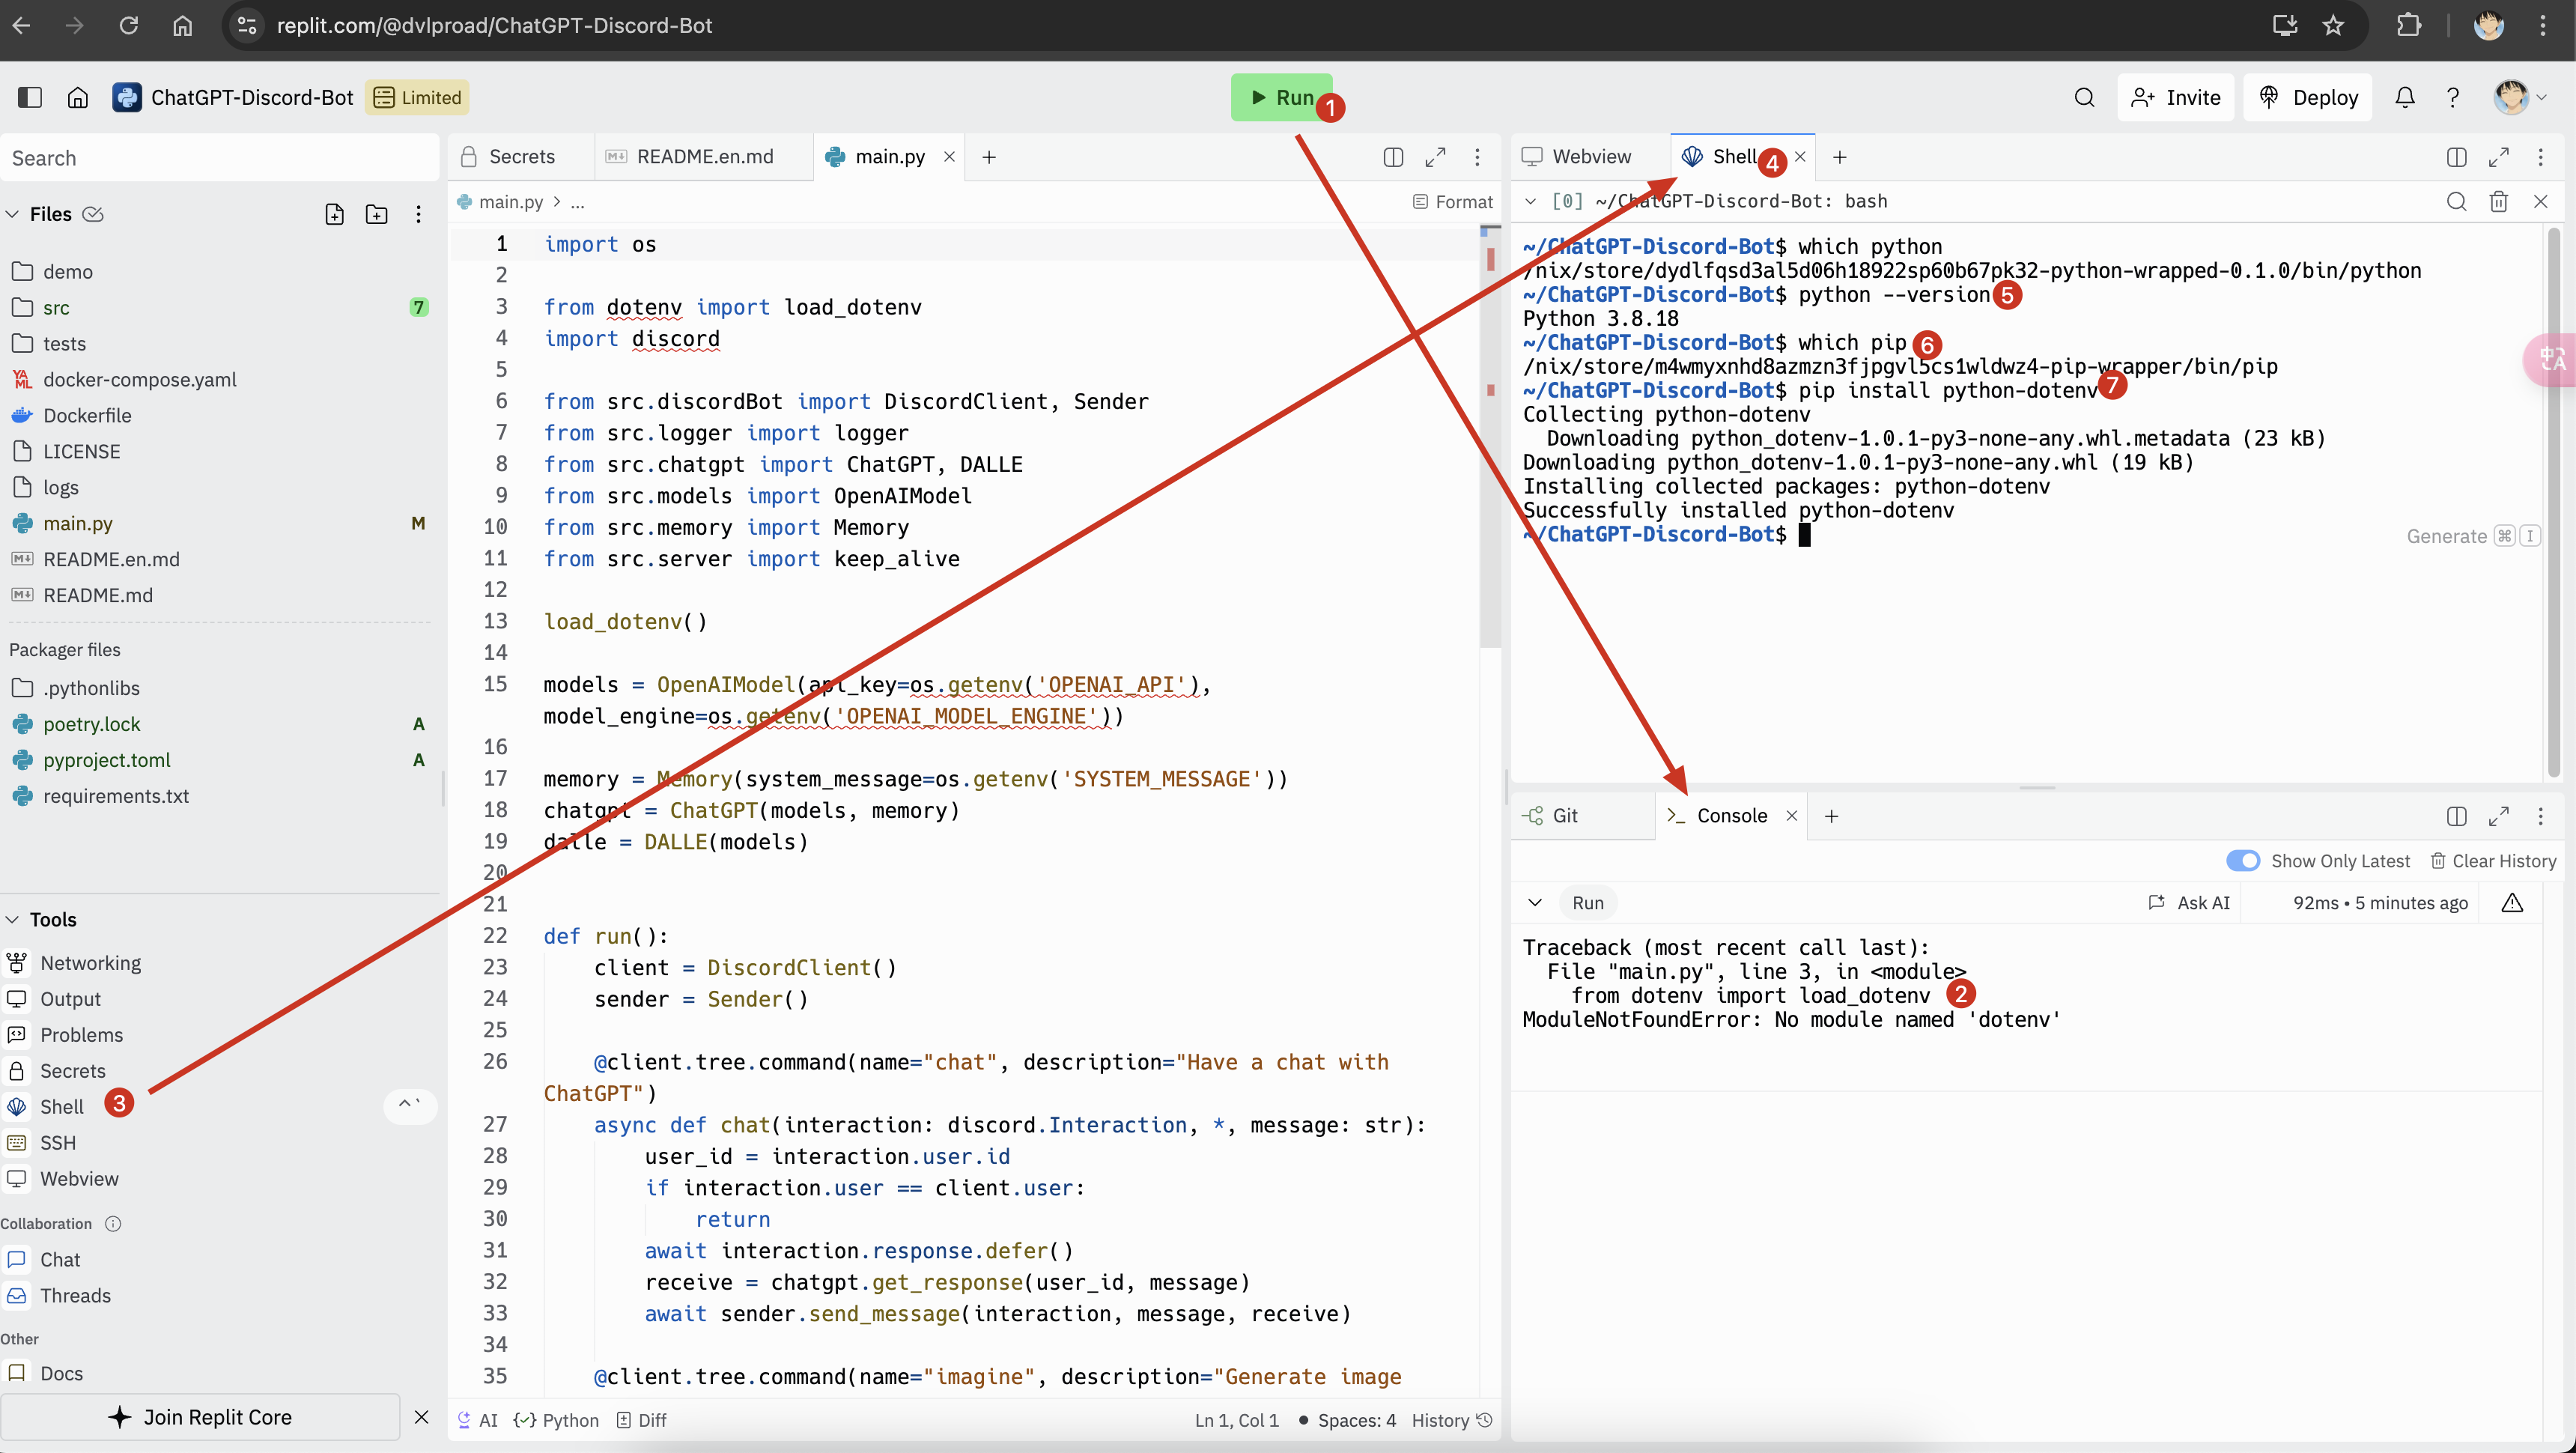Close the Console tab
Screen dimensions: 2576x1453
coord(1792,816)
